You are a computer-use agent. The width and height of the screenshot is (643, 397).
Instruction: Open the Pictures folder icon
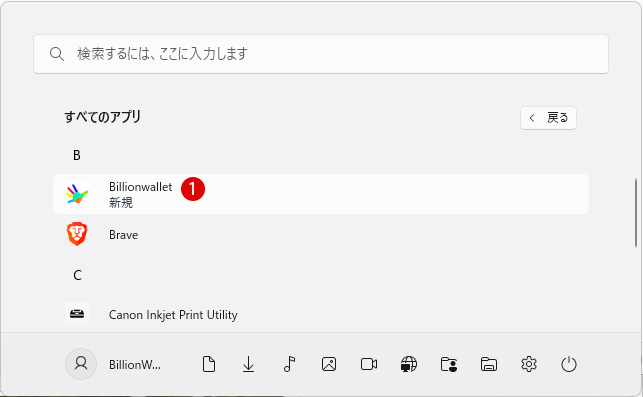pos(329,364)
